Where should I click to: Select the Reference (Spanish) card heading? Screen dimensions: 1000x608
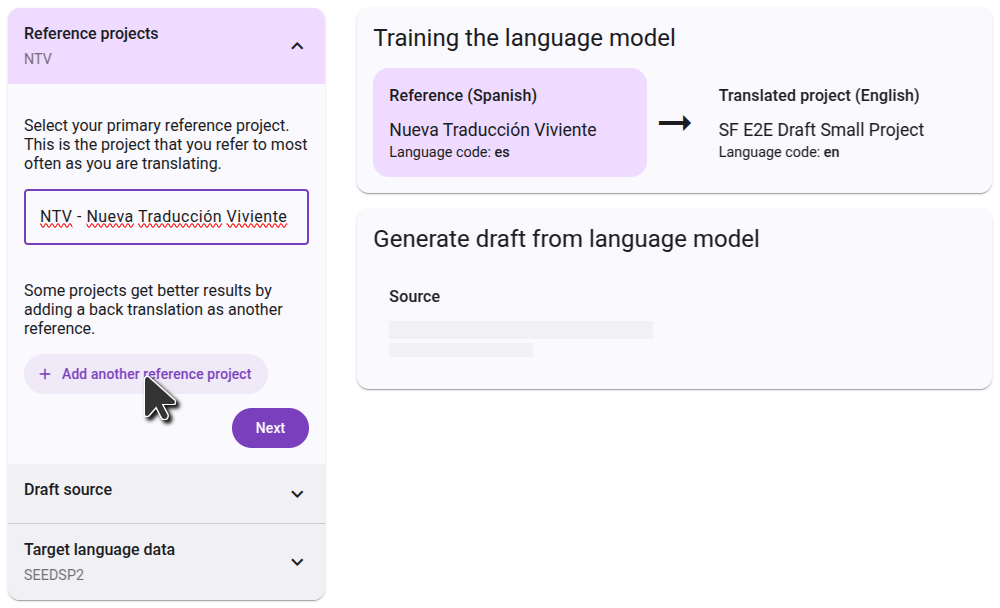pos(463,96)
